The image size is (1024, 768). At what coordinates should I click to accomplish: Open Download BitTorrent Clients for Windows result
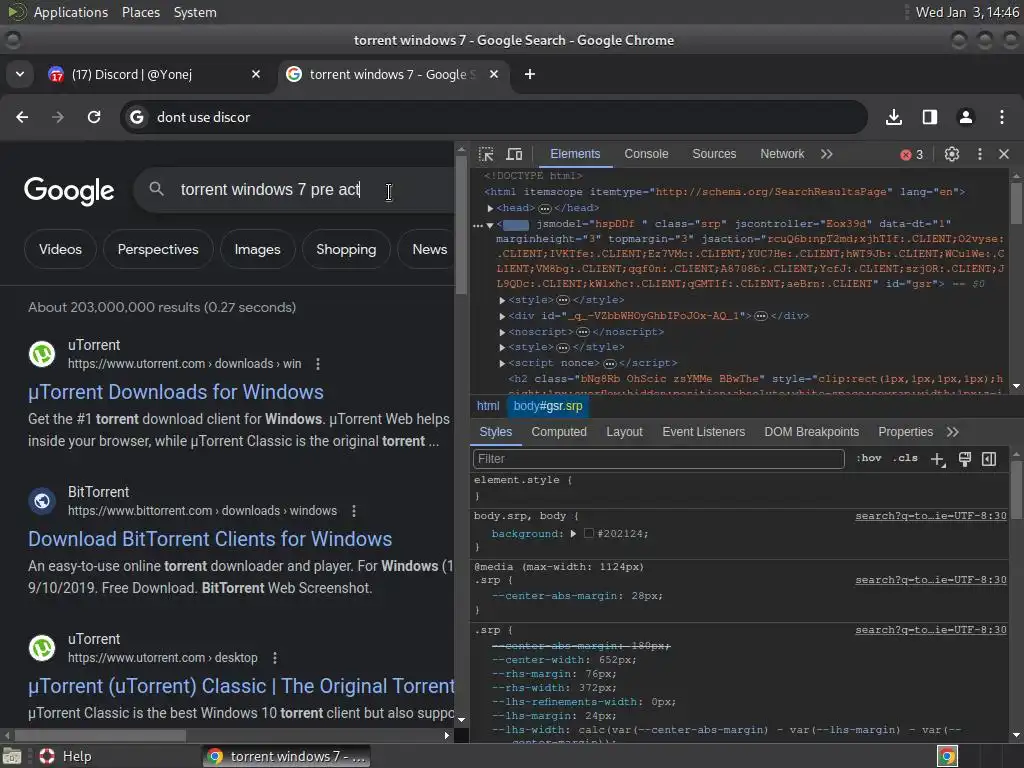click(210, 539)
